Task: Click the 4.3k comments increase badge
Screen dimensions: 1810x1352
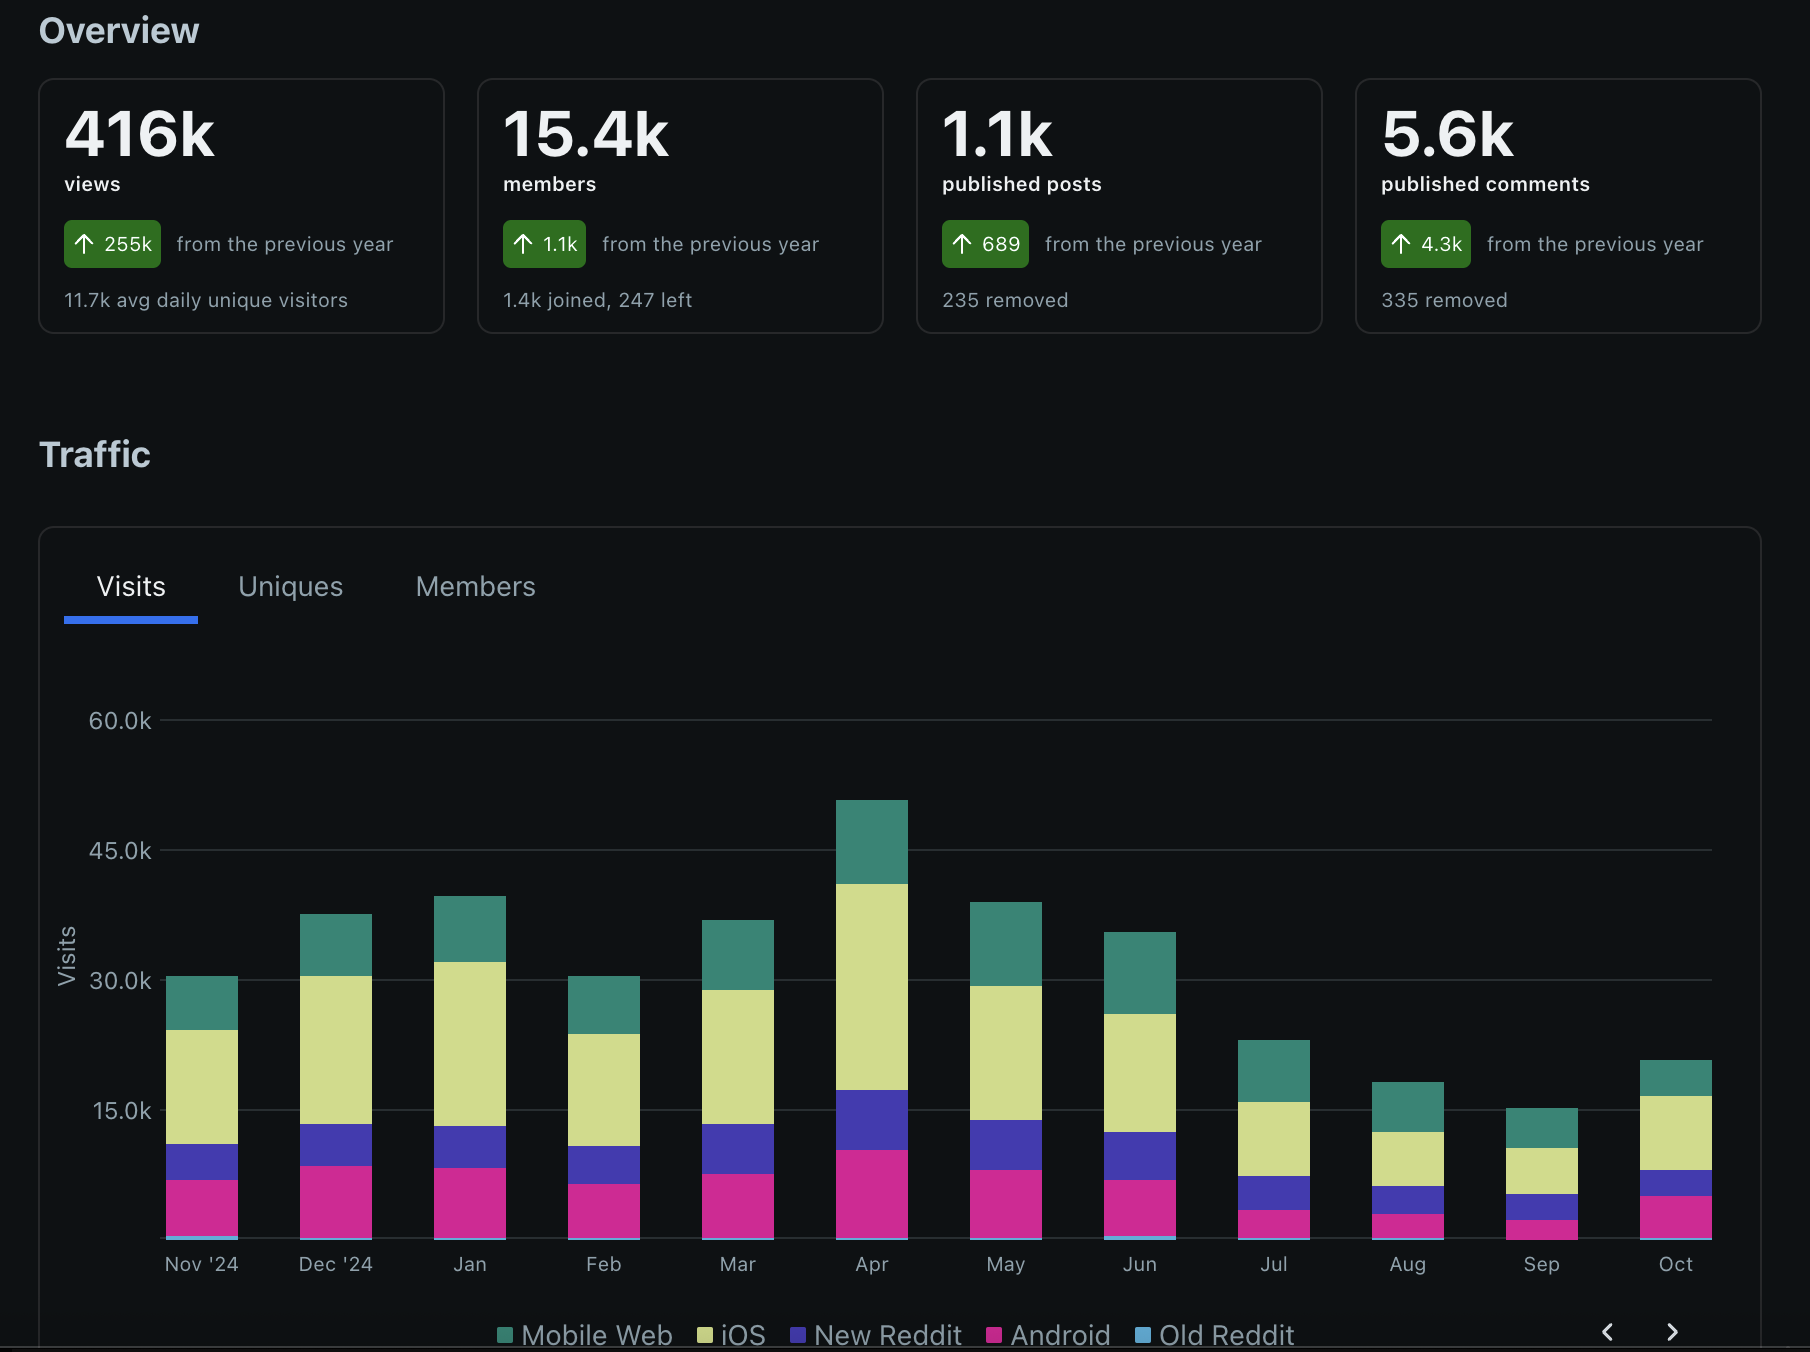Action: [x=1426, y=244]
